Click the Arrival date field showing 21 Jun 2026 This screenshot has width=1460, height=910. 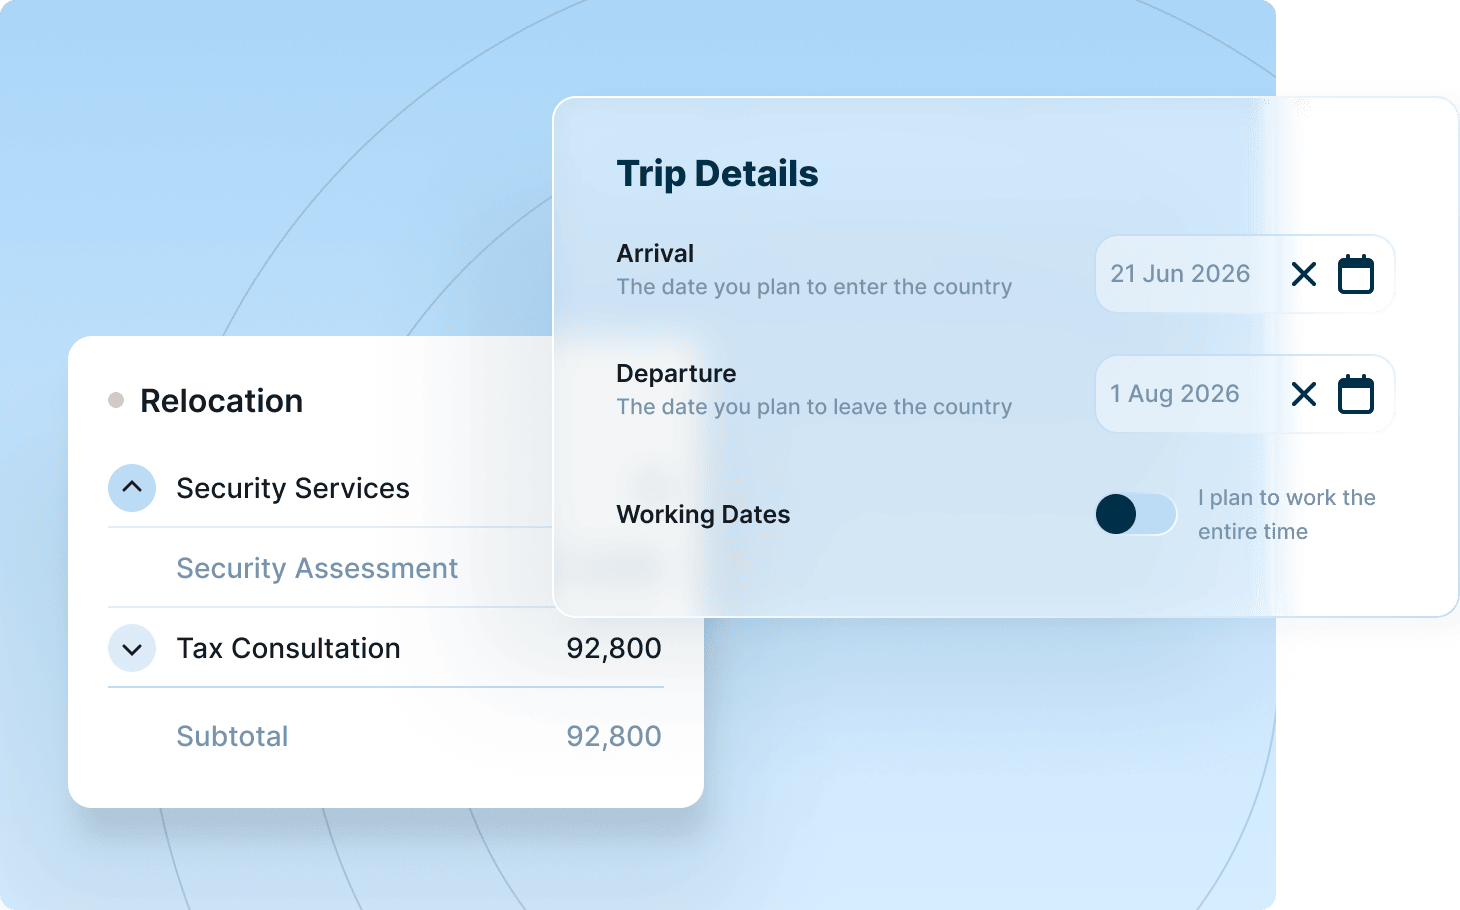click(x=1180, y=274)
